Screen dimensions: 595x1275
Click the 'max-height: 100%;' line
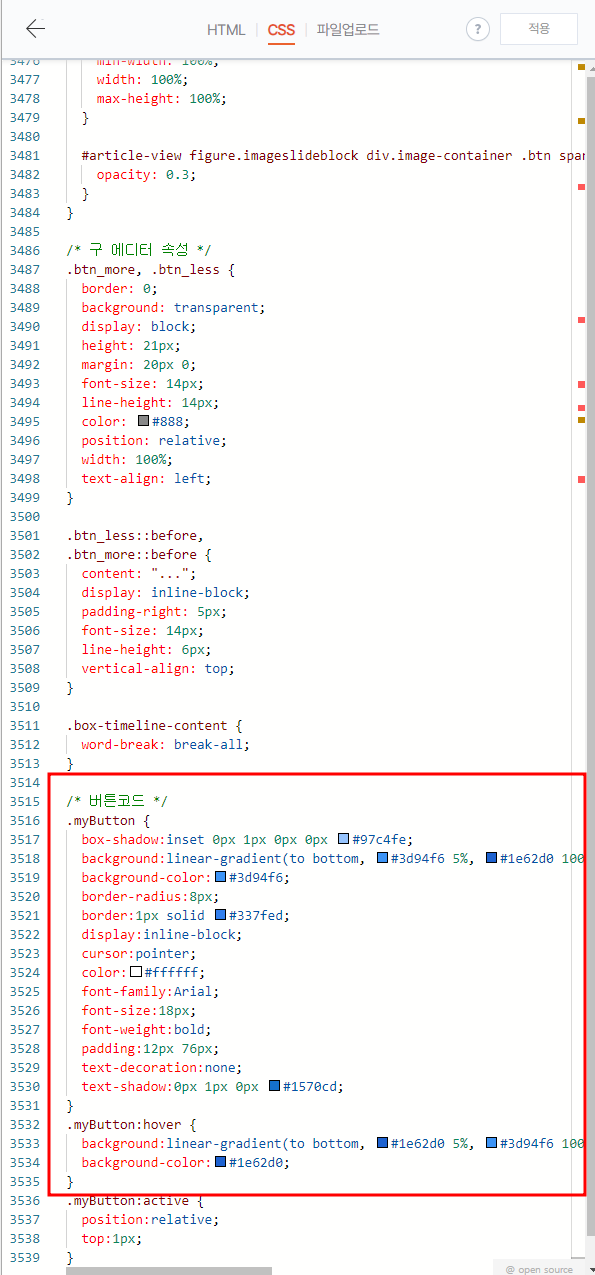pos(162,98)
